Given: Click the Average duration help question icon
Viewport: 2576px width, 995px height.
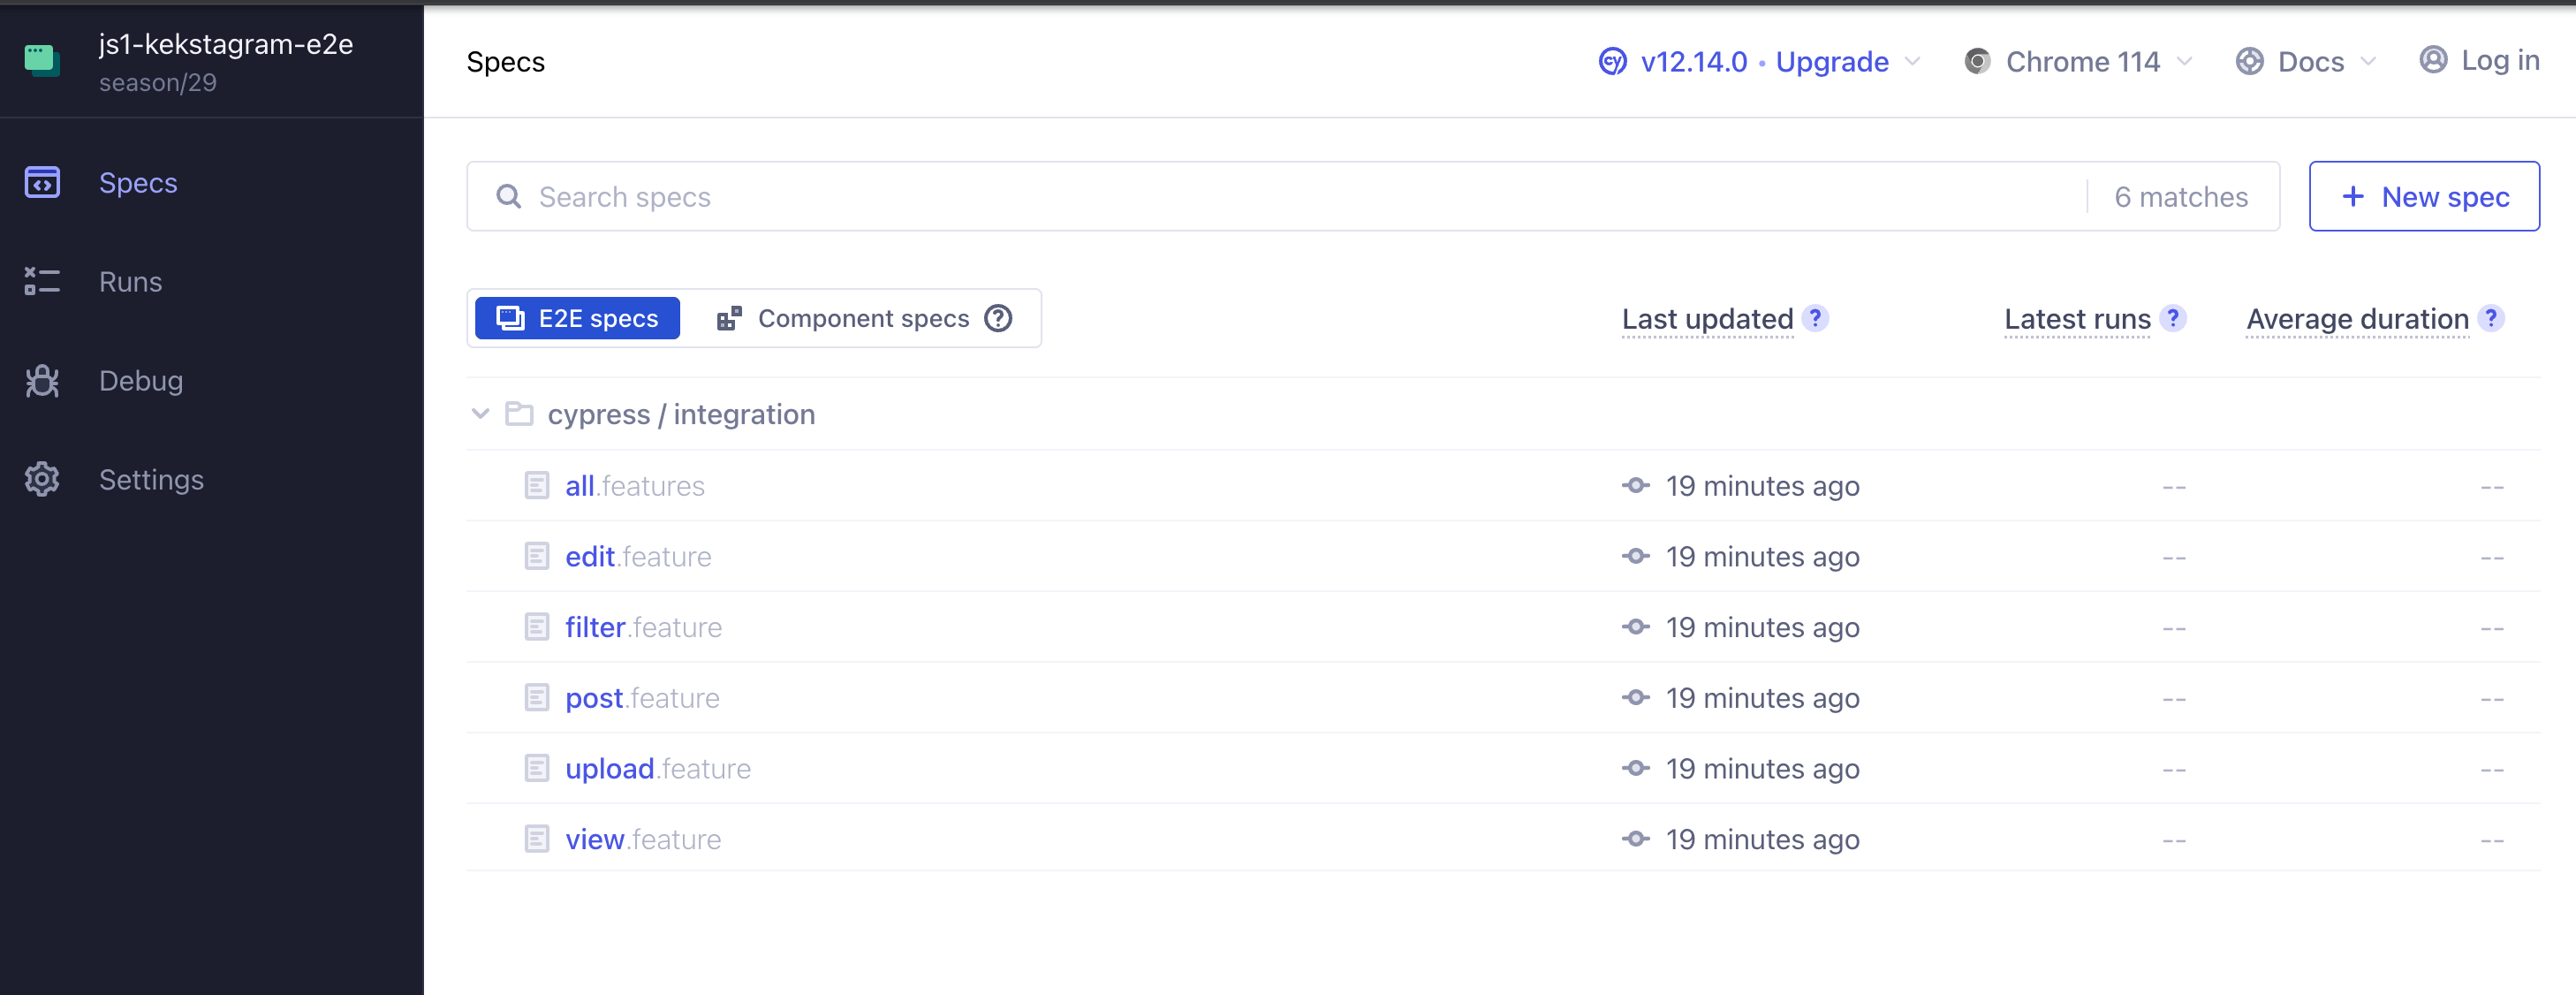Looking at the screenshot, I should tap(2491, 318).
